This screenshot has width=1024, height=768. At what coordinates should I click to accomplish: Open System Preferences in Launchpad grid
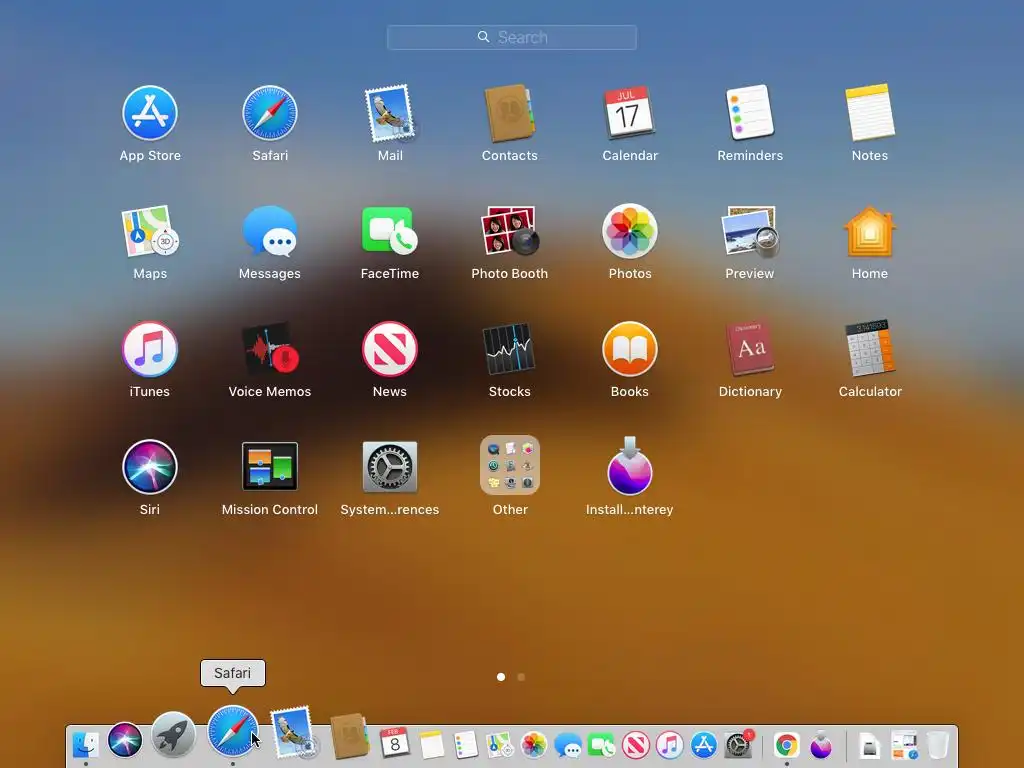pos(390,467)
